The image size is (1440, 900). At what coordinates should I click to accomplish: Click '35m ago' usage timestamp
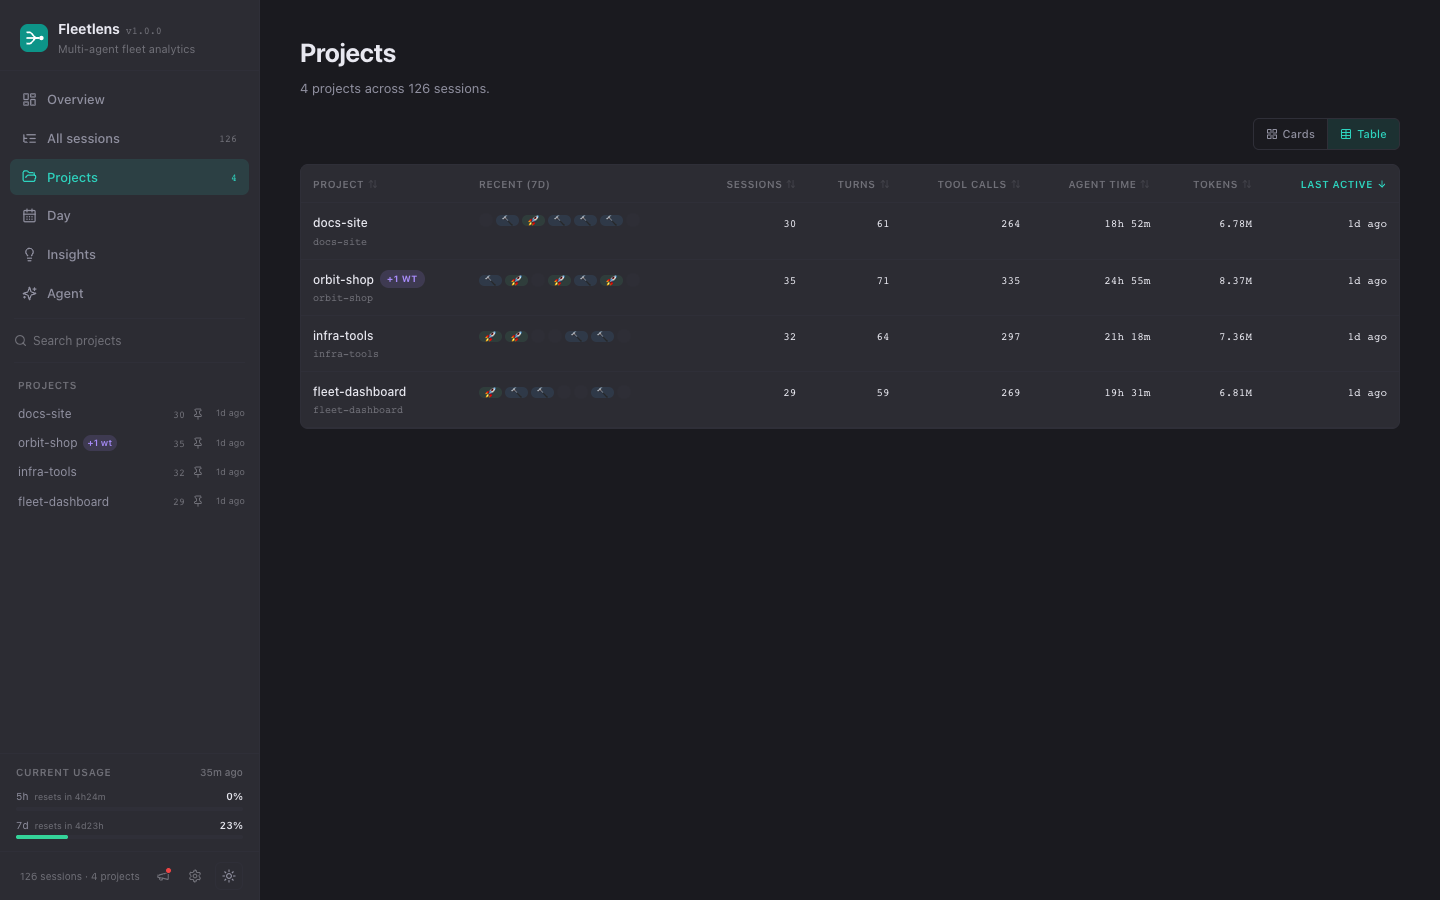(221, 773)
